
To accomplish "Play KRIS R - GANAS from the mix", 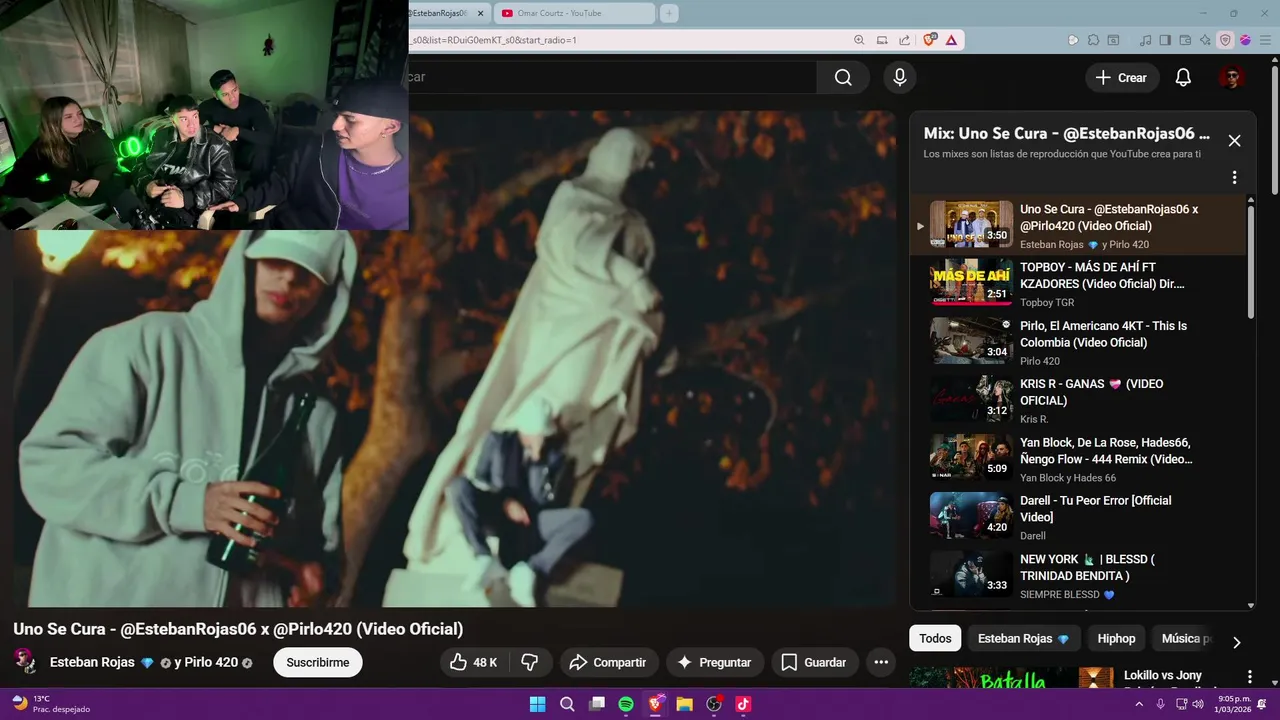I will 1080,400.
